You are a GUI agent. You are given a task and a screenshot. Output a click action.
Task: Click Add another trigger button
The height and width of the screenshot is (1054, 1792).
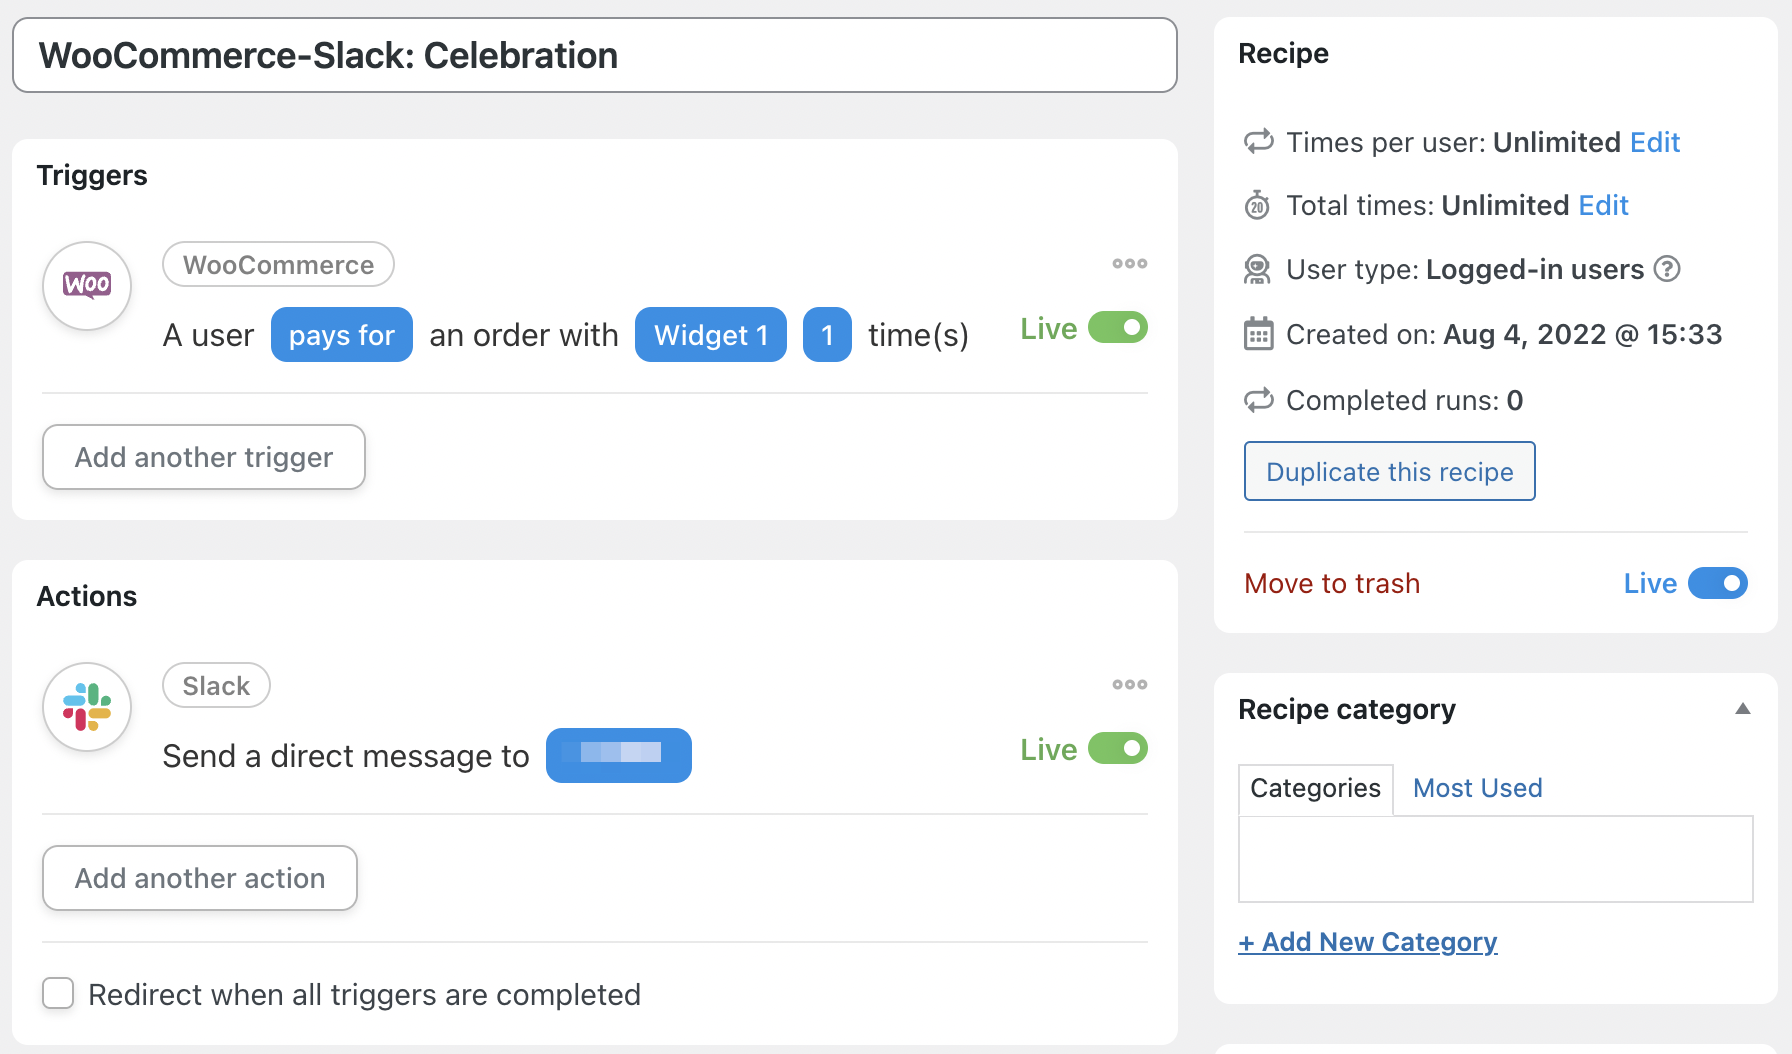(x=204, y=457)
